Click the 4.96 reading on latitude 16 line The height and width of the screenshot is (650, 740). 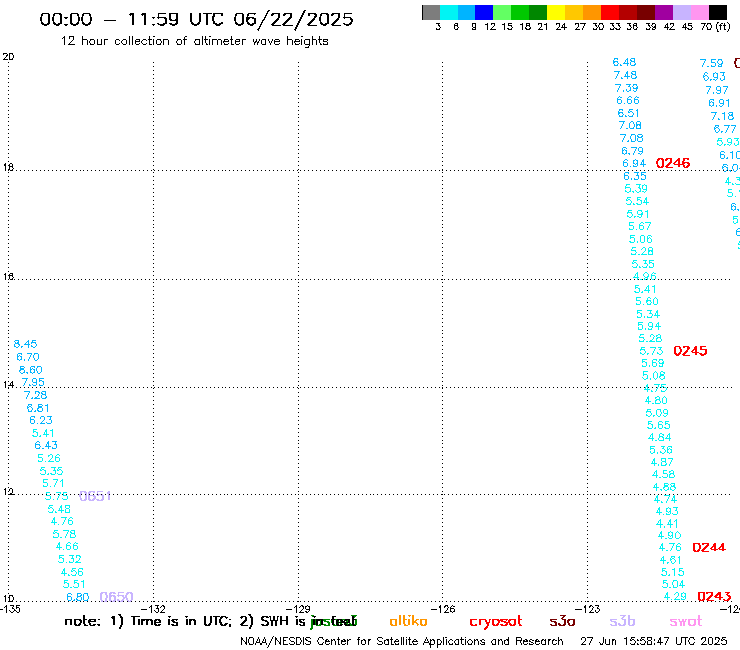644,277
